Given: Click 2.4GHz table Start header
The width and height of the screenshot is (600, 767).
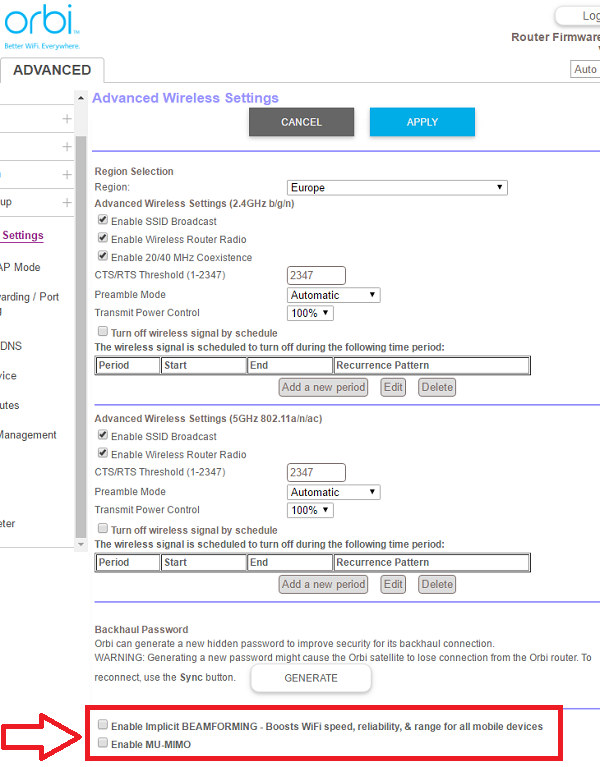Looking at the screenshot, I should 203,365.
